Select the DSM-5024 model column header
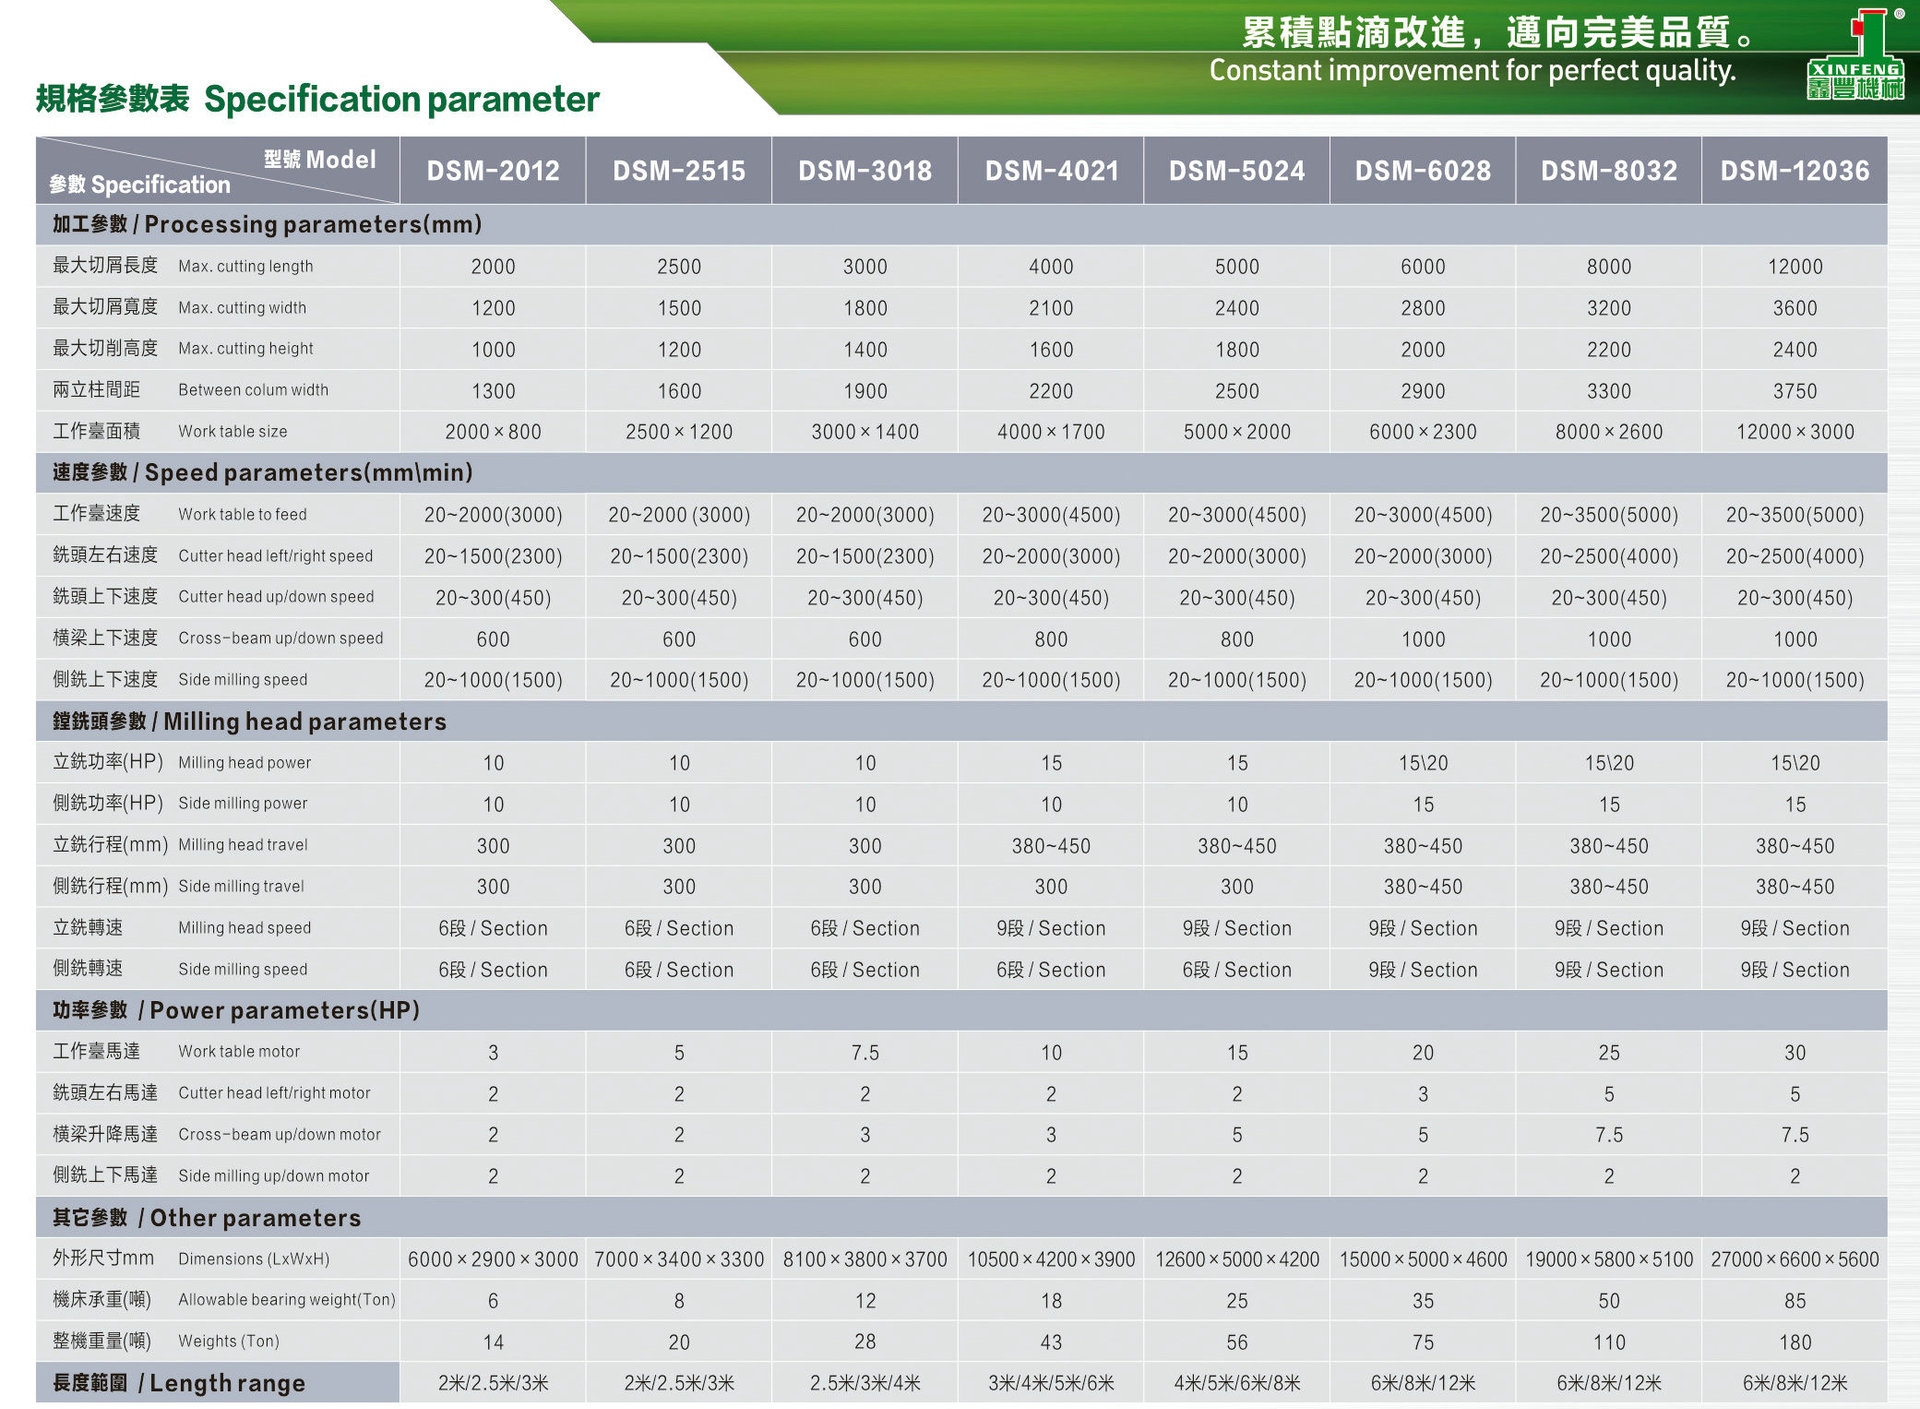Image resolution: width=1920 pixels, height=1409 pixels. click(1237, 171)
